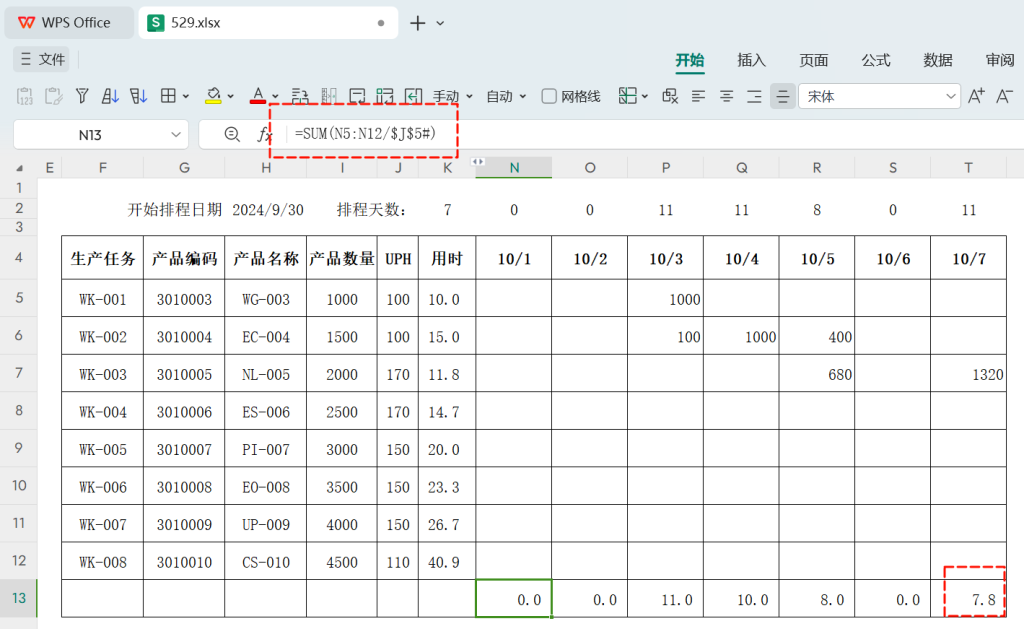Decrease font size with A- icon
The image size is (1024, 629).
[x=1004, y=97]
